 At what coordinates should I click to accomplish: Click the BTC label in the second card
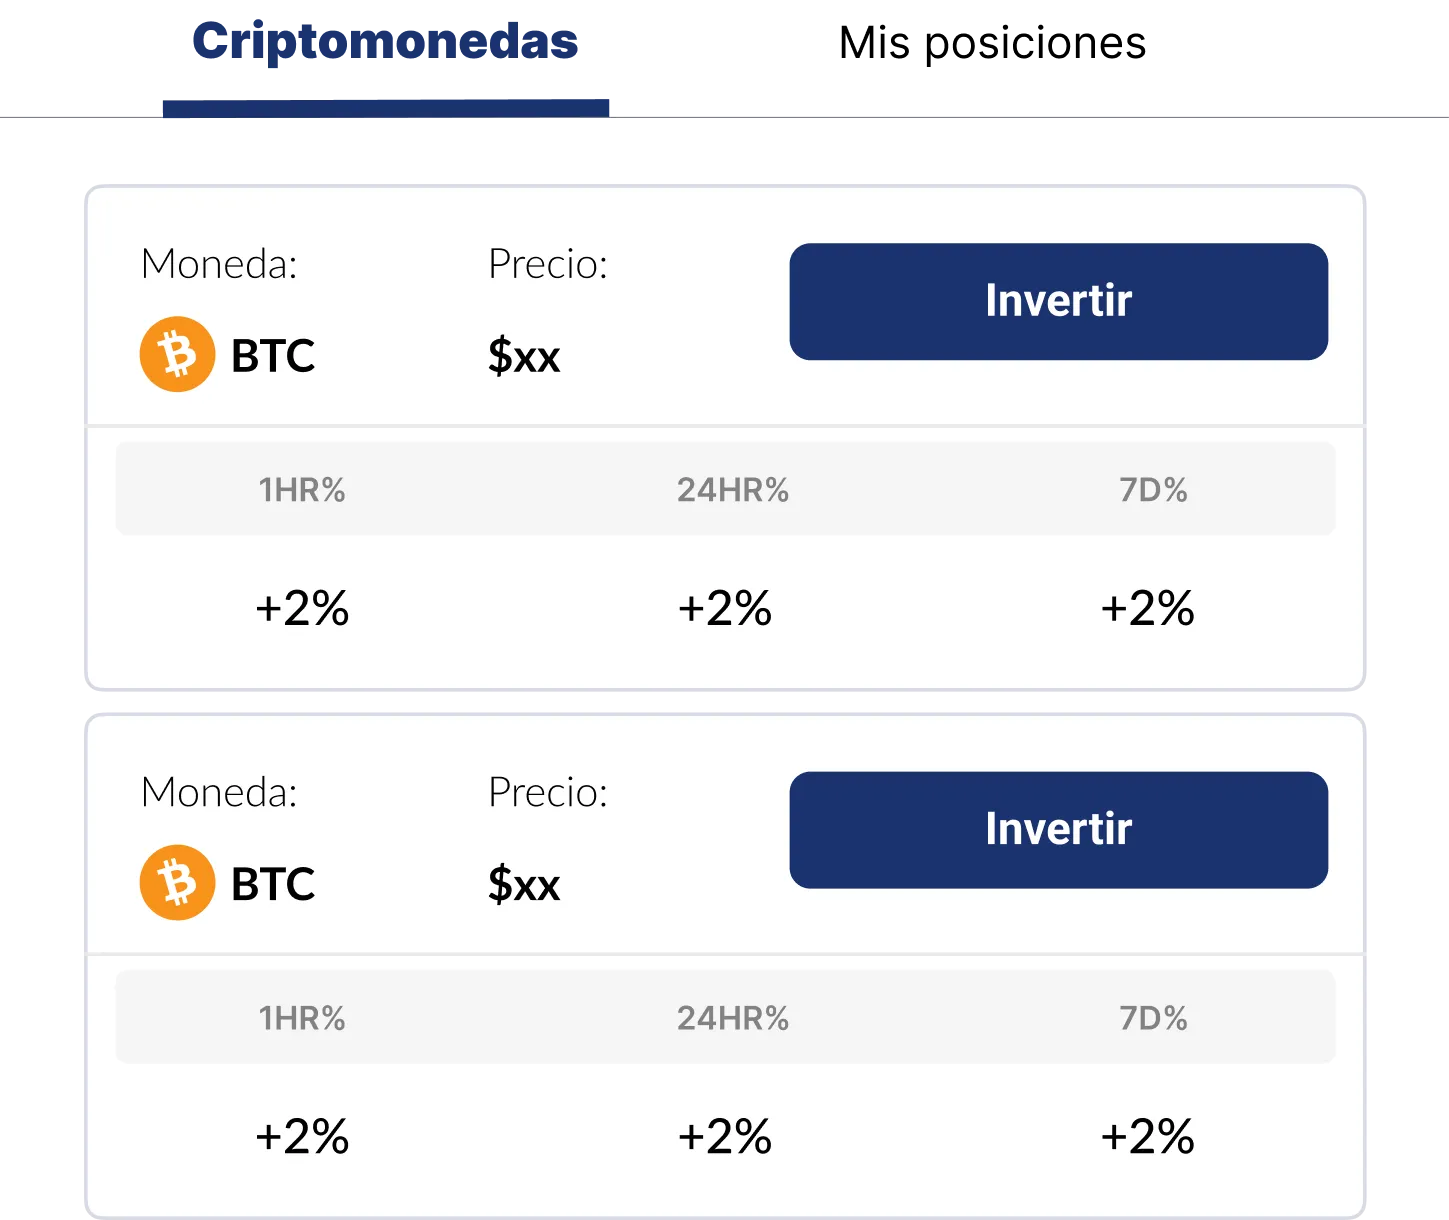click(x=273, y=884)
